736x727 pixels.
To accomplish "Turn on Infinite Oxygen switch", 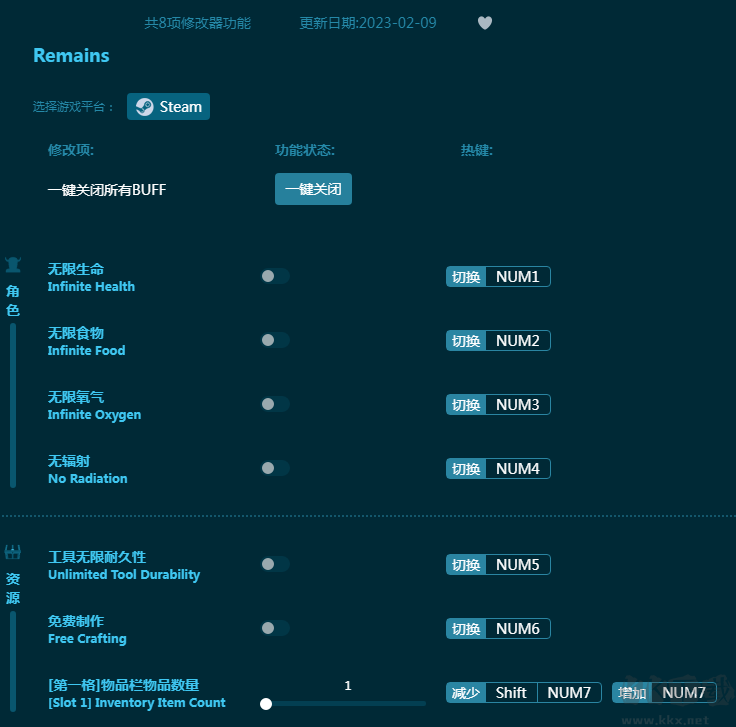I will (274, 404).
